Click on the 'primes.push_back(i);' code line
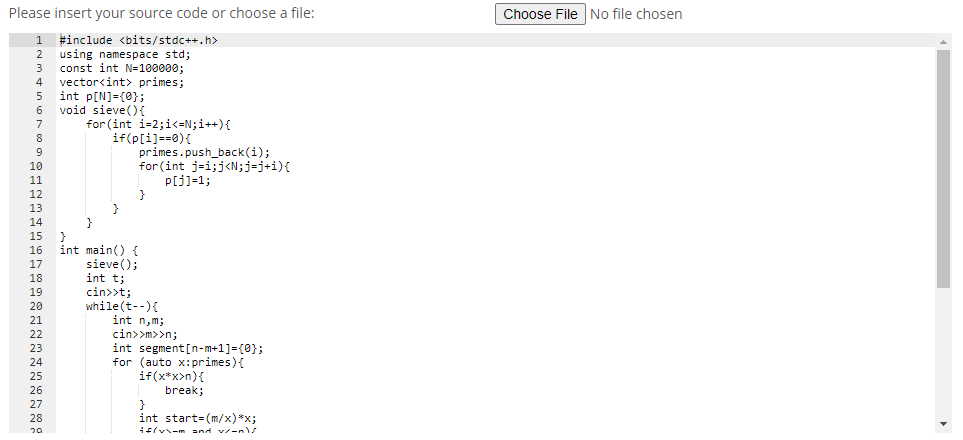 click(x=204, y=152)
